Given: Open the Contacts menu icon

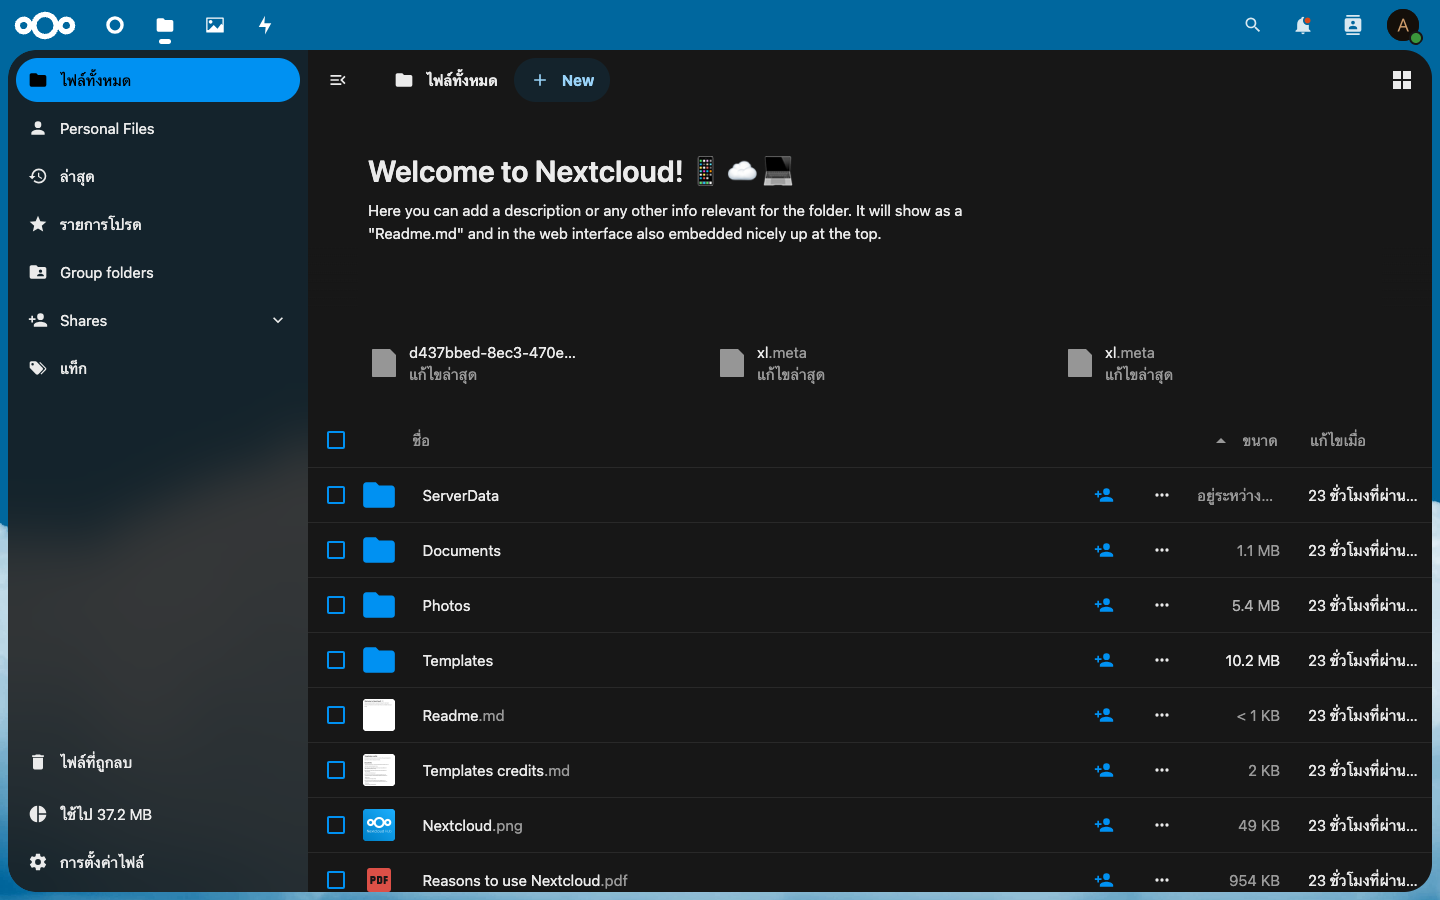Looking at the screenshot, I should point(1353,25).
